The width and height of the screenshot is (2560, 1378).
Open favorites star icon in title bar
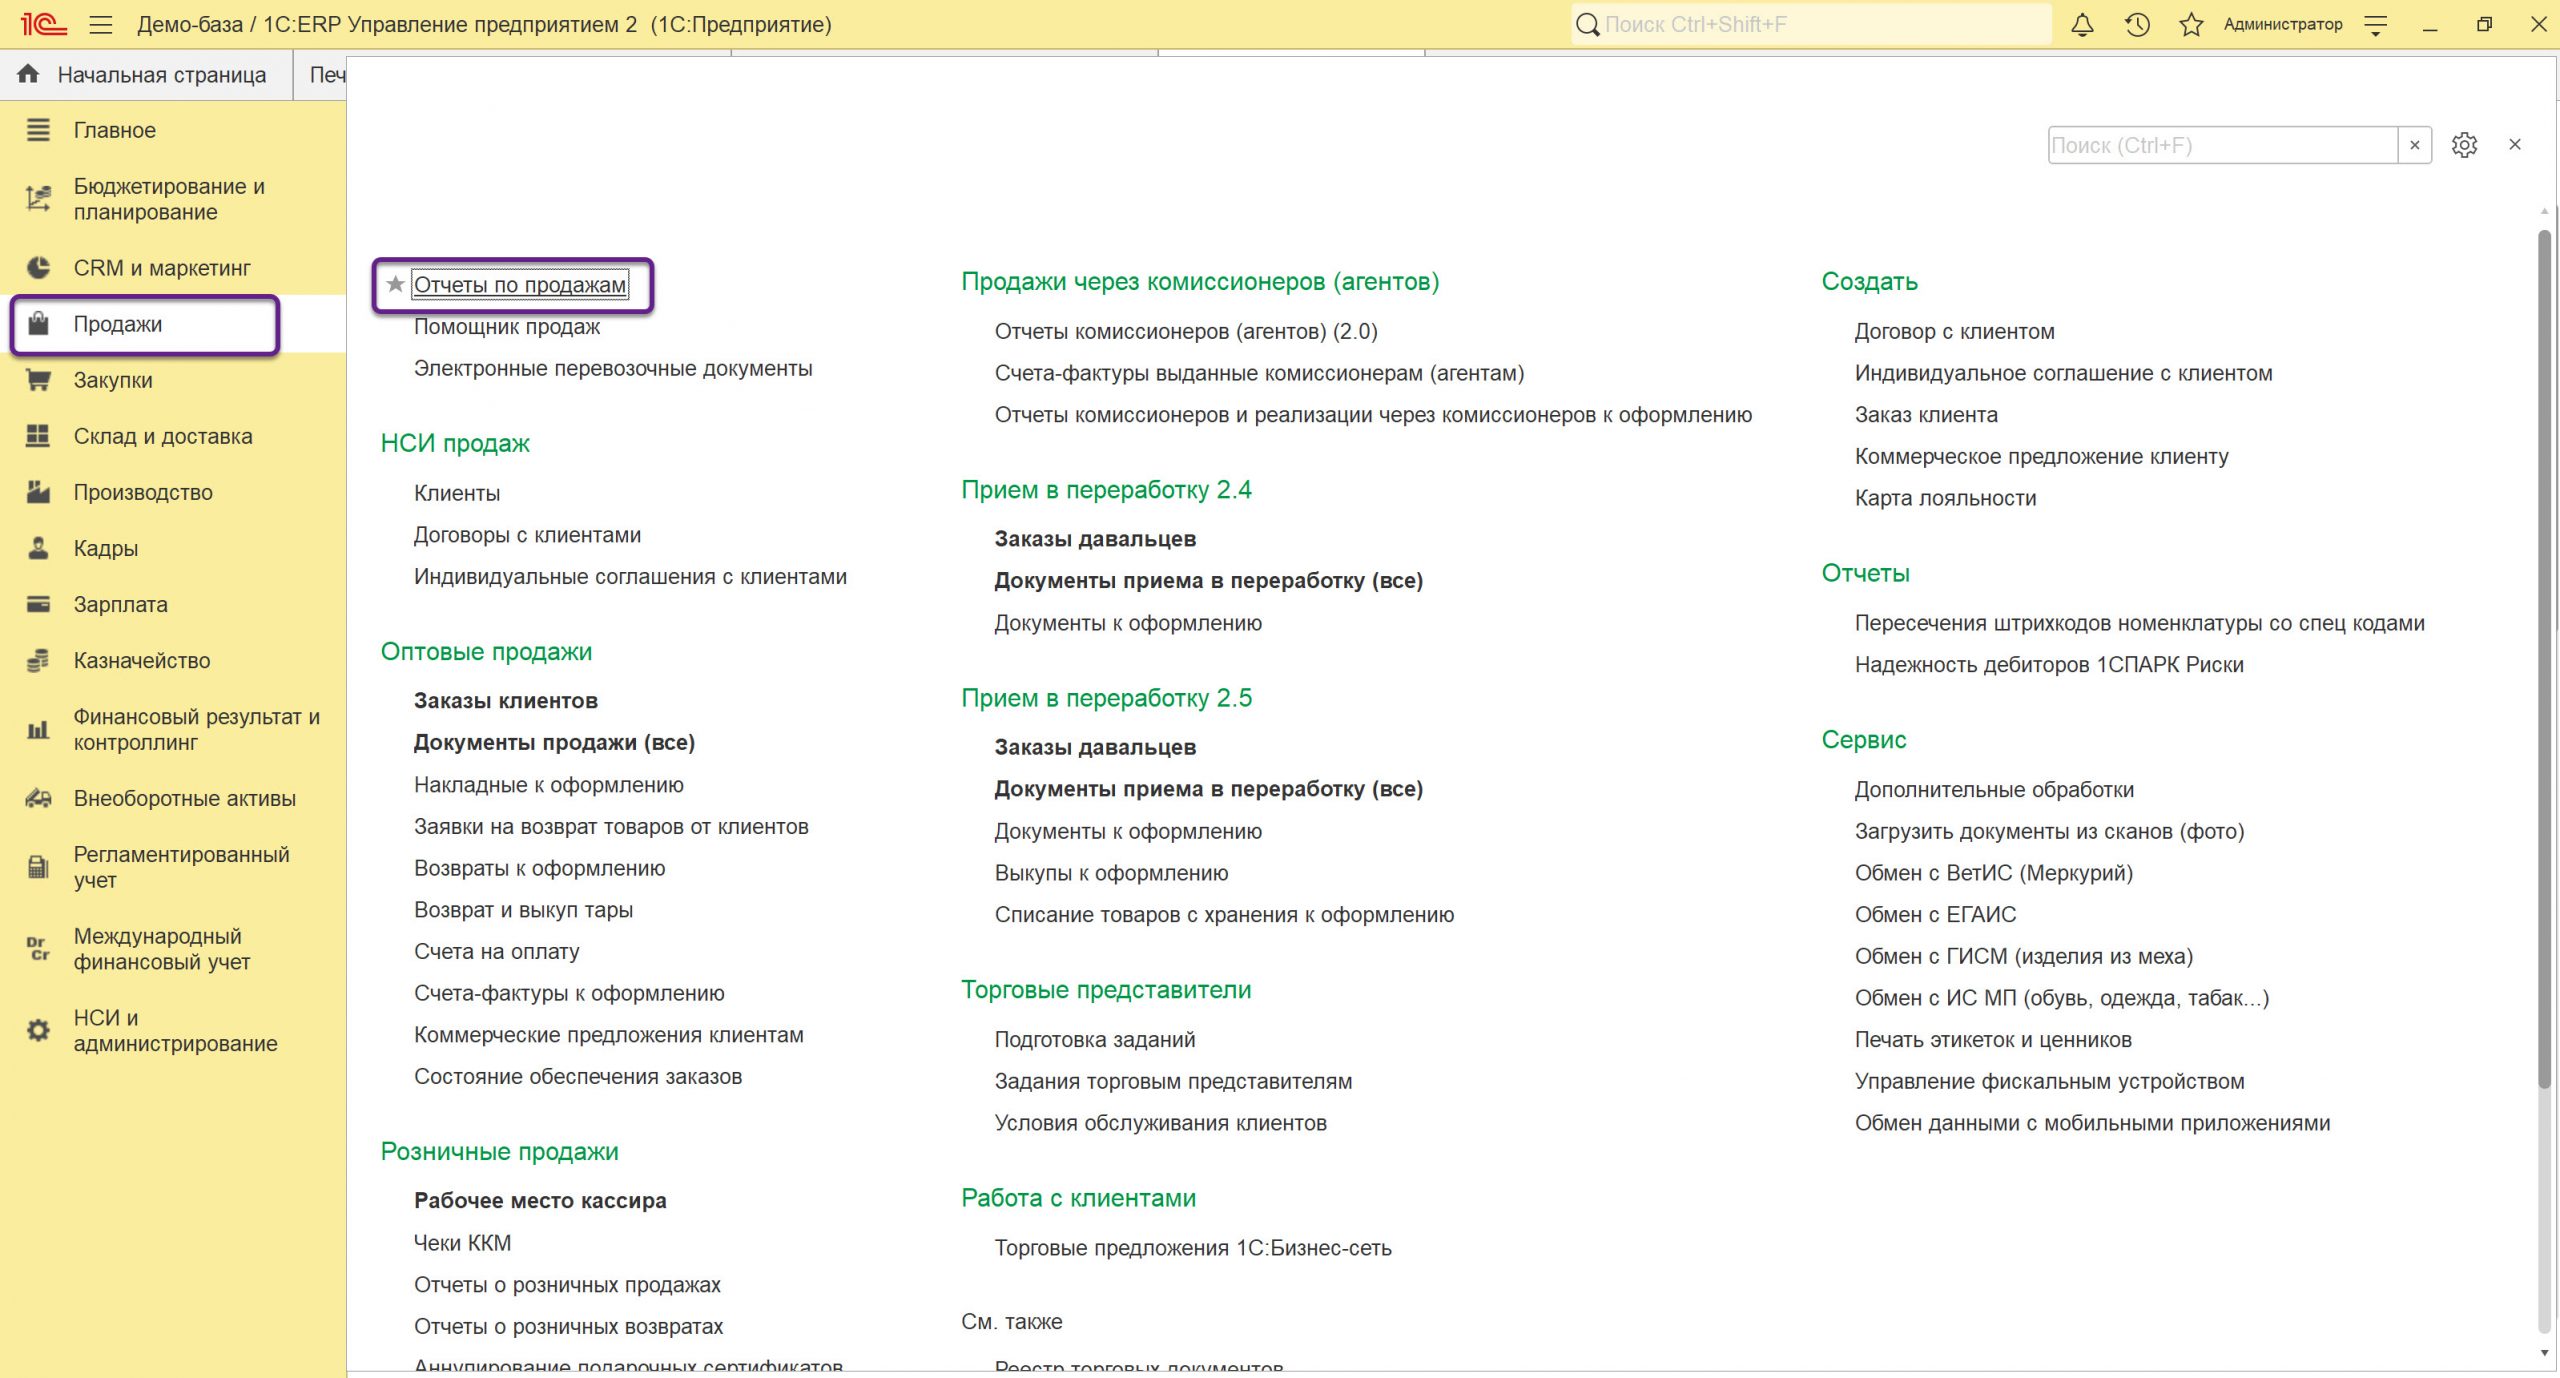click(x=2191, y=25)
